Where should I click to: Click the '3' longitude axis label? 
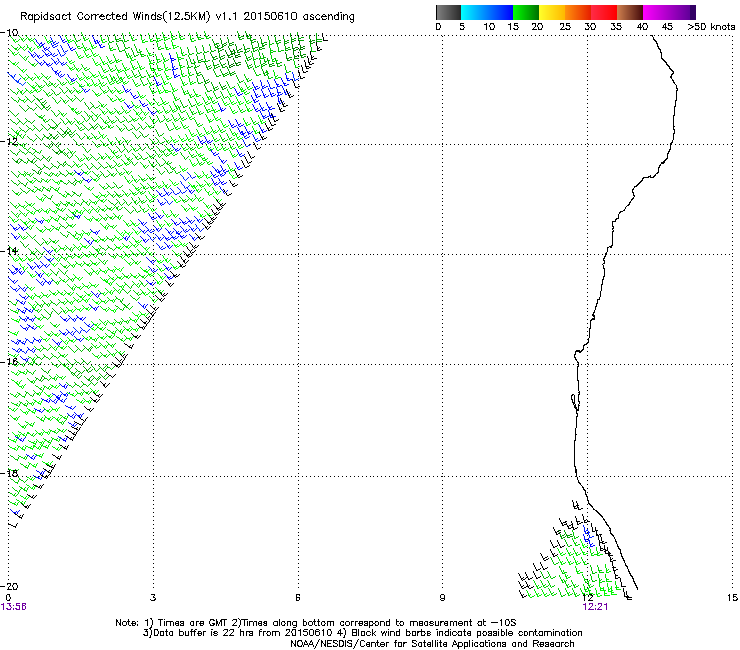153,598
